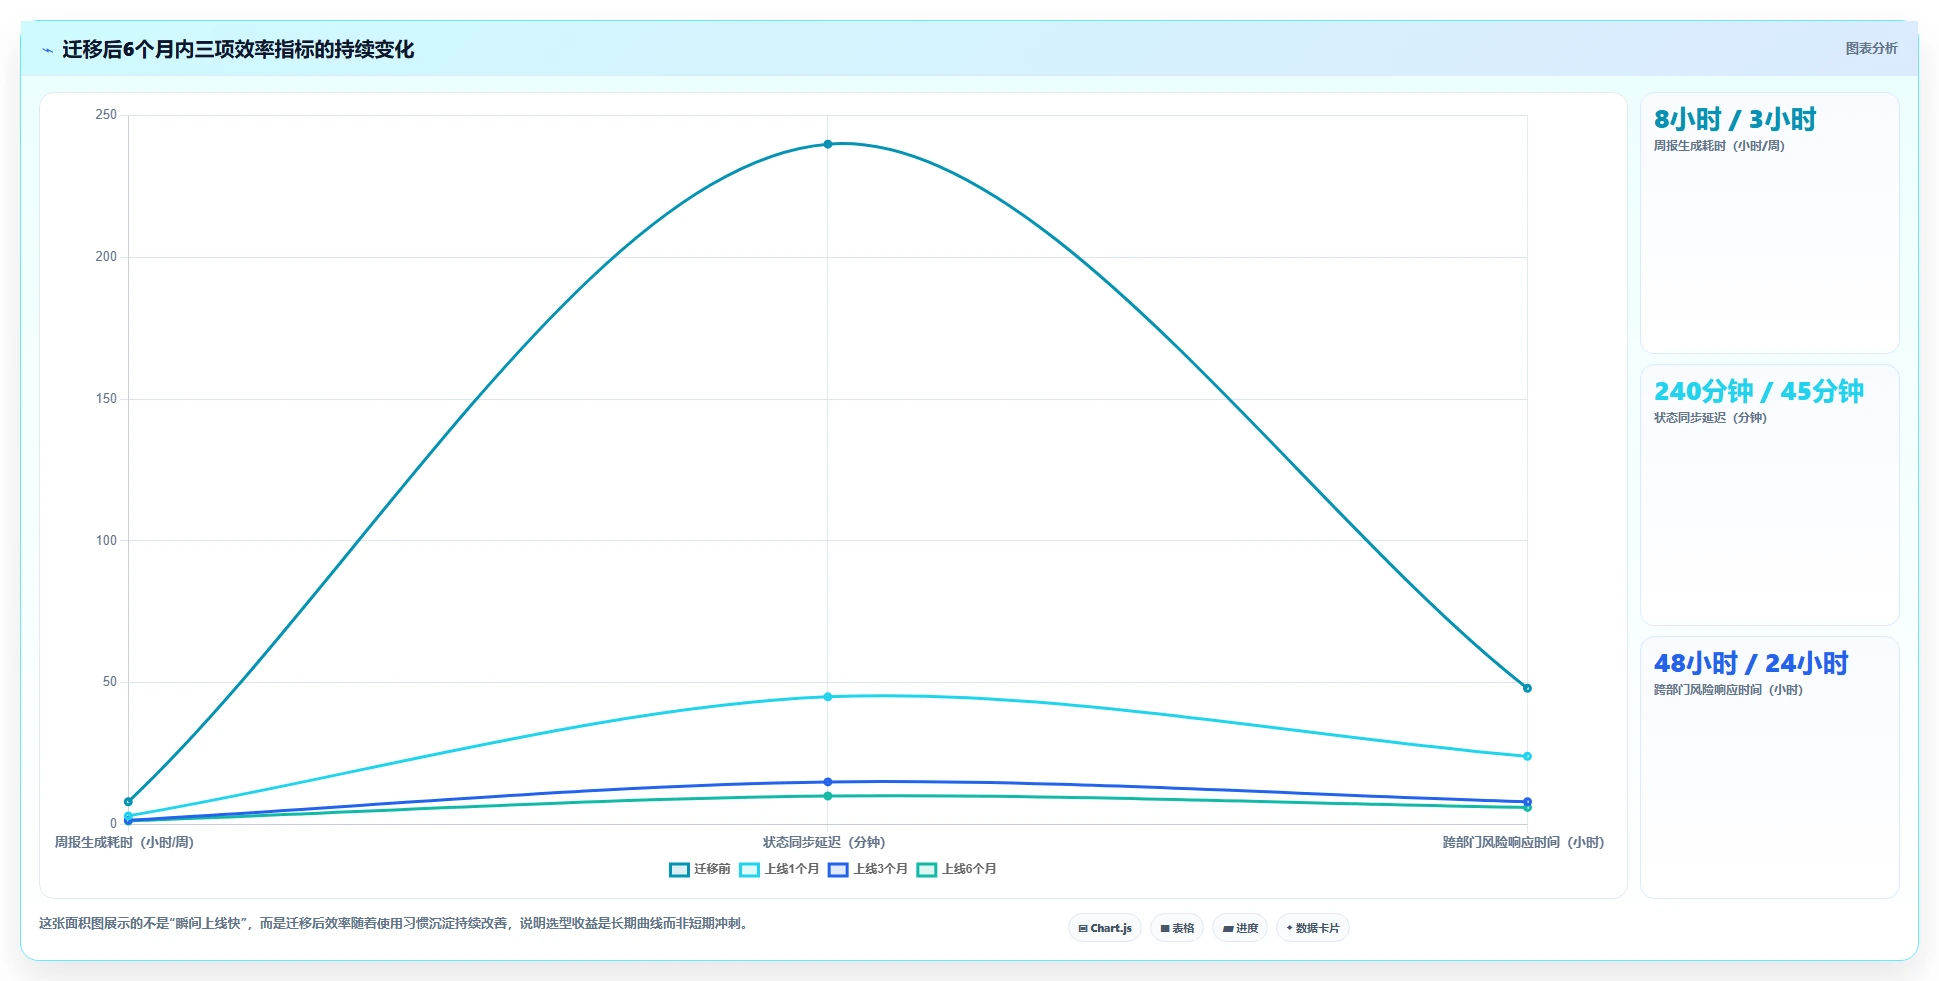The width and height of the screenshot is (1939, 981).
Task: Click the 上线1个月 data point at 45 minutes
Action: [828, 696]
